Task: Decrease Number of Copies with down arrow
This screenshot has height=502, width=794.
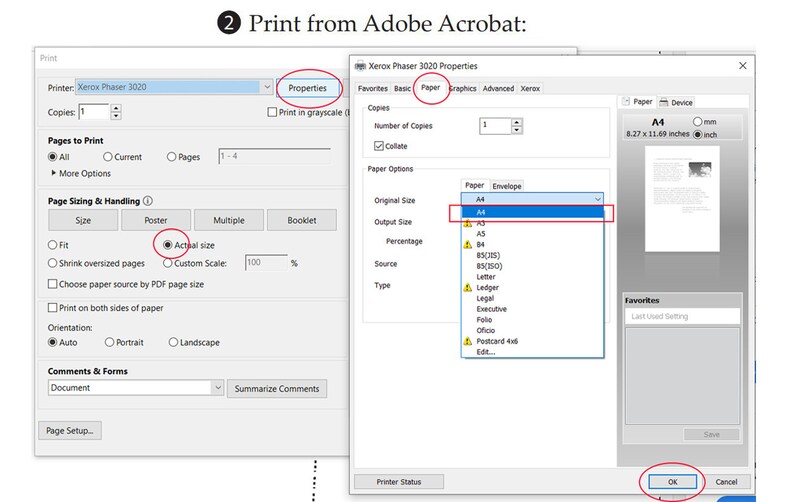Action: pos(517,130)
